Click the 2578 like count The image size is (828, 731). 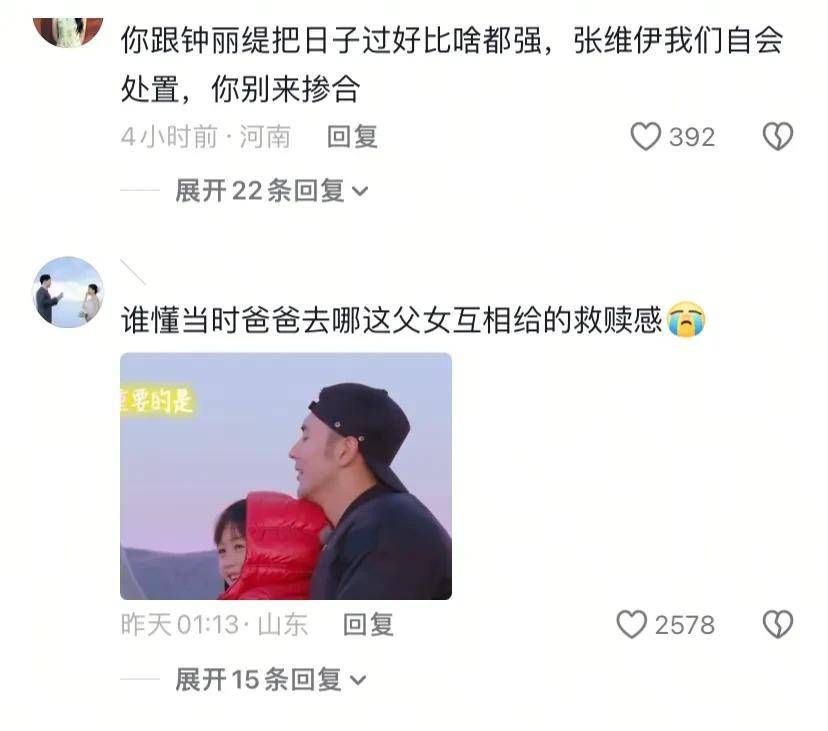click(x=685, y=625)
